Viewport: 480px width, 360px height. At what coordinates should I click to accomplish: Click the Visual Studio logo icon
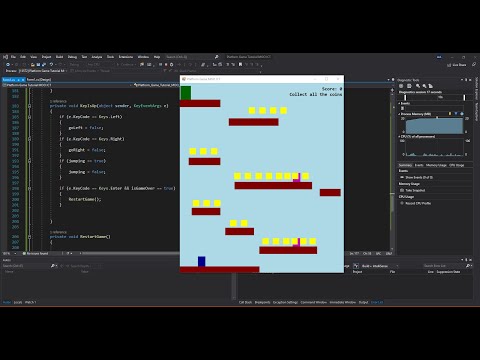5,57
